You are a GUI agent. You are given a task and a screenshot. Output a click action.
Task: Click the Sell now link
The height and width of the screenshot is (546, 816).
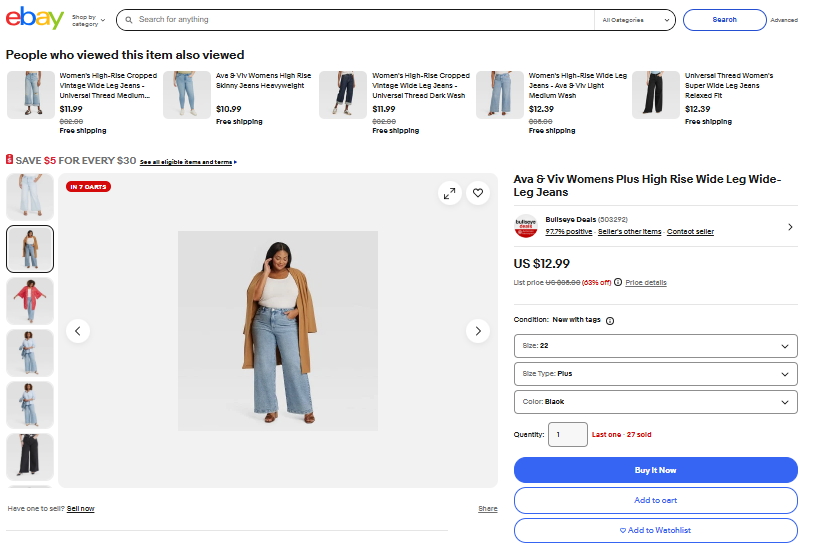pyautogui.click(x=81, y=509)
